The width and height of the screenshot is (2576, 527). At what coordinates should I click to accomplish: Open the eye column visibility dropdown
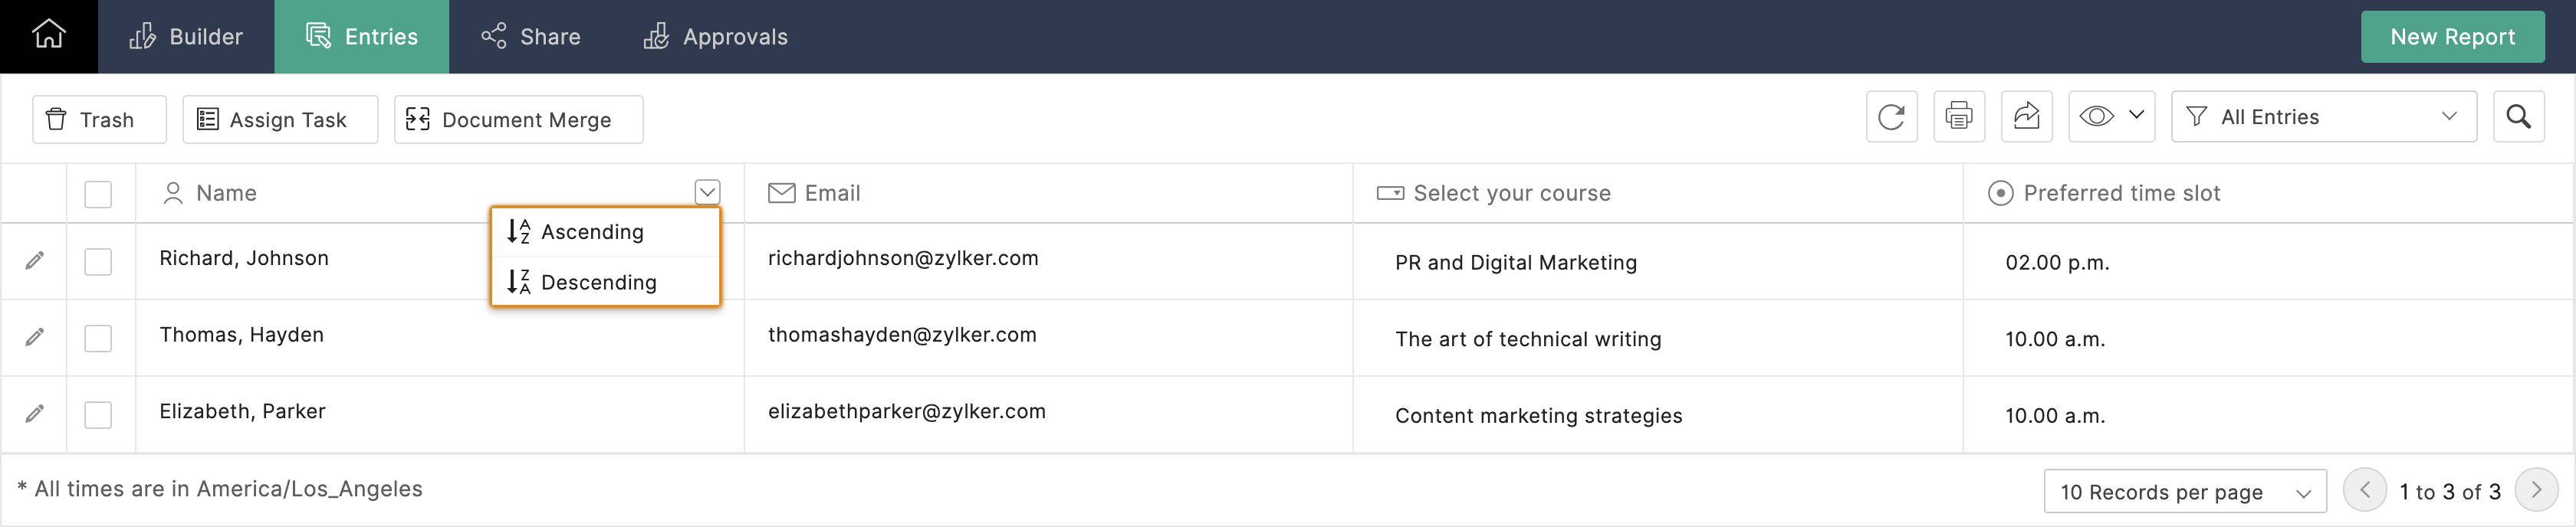click(2110, 117)
